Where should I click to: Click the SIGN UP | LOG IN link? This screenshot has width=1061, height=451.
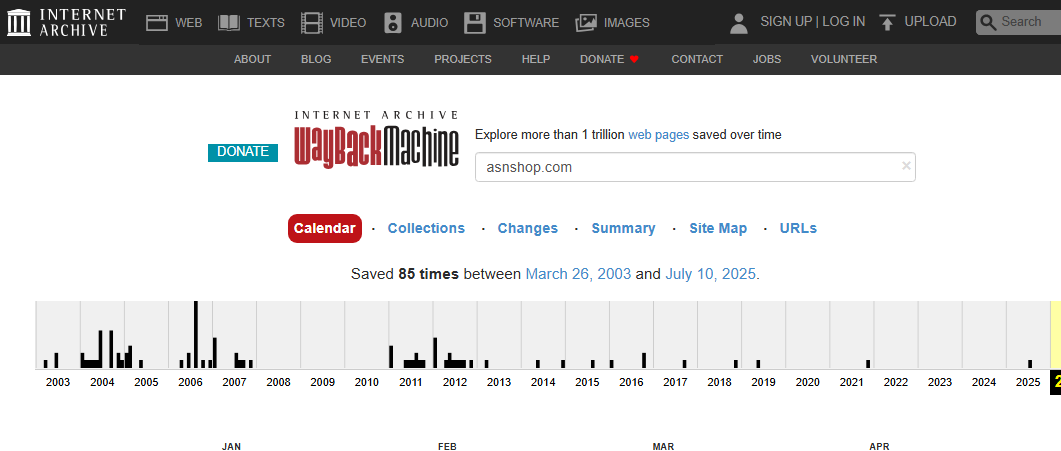click(813, 22)
